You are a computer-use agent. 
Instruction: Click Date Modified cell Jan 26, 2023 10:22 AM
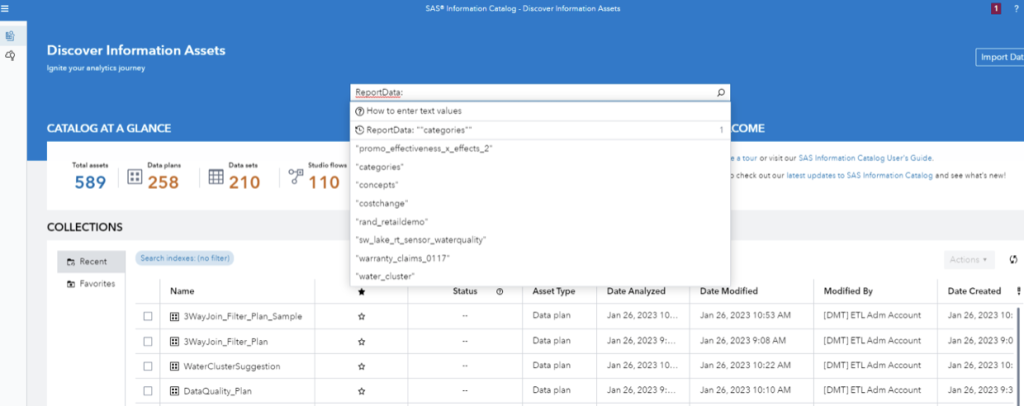click(x=745, y=366)
